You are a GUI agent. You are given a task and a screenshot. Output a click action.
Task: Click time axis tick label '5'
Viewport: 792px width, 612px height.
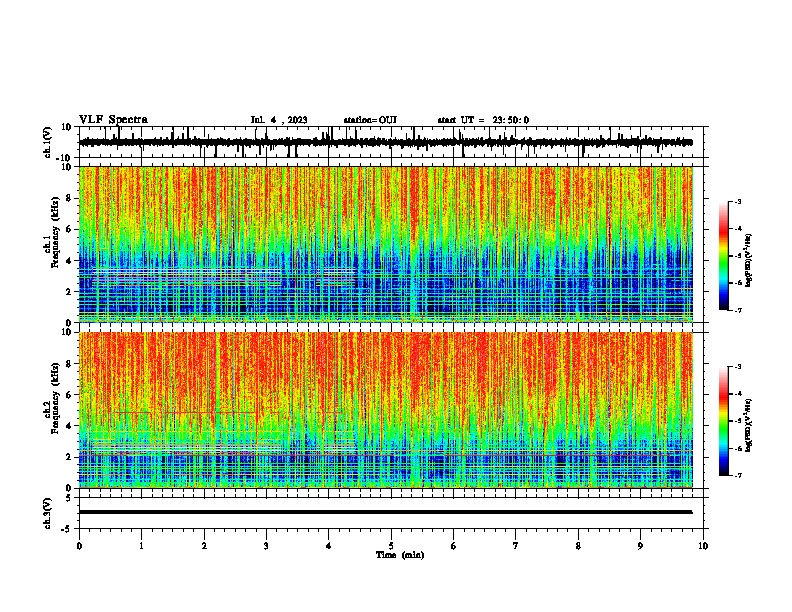pyautogui.click(x=391, y=546)
